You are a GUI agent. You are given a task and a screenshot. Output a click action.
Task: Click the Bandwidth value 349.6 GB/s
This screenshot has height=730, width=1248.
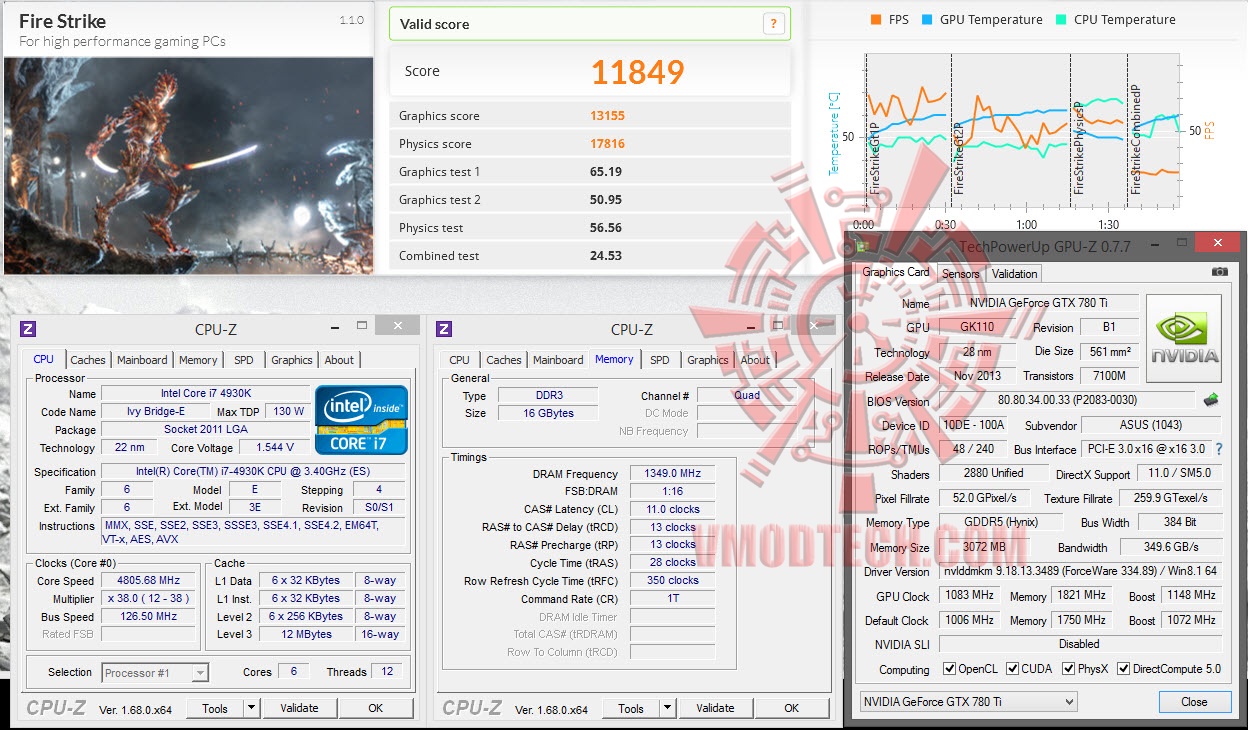(1169, 548)
